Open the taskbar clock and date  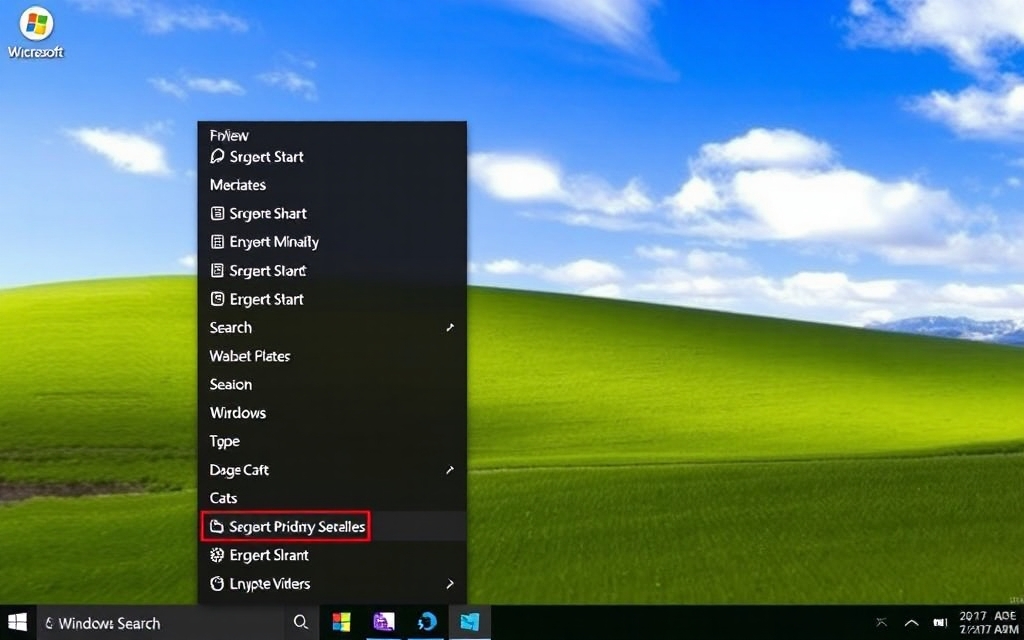tap(987, 622)
